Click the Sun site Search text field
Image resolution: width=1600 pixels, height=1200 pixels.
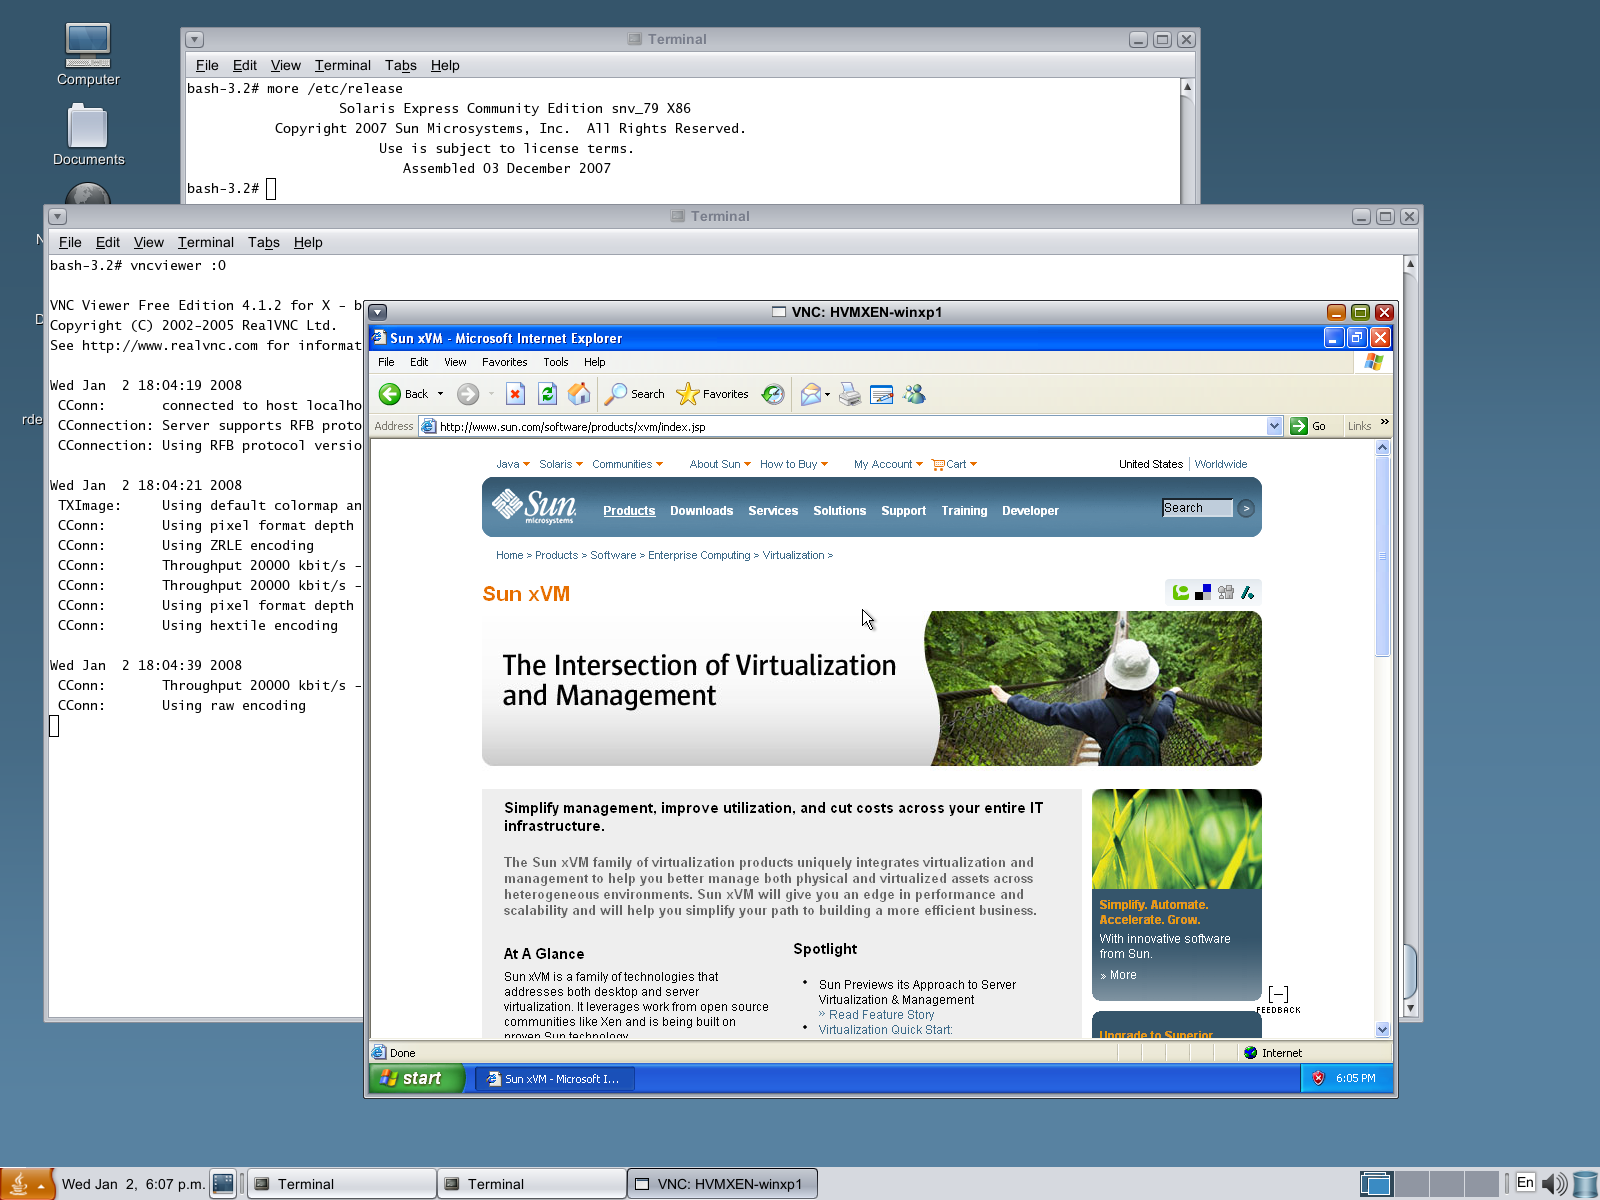[1197, 508]
